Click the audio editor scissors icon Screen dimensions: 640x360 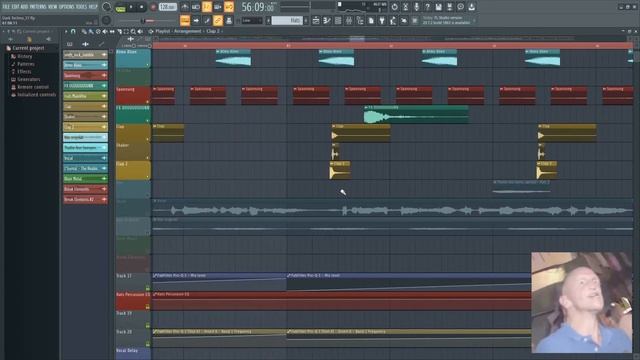click(x=405, y=7)
